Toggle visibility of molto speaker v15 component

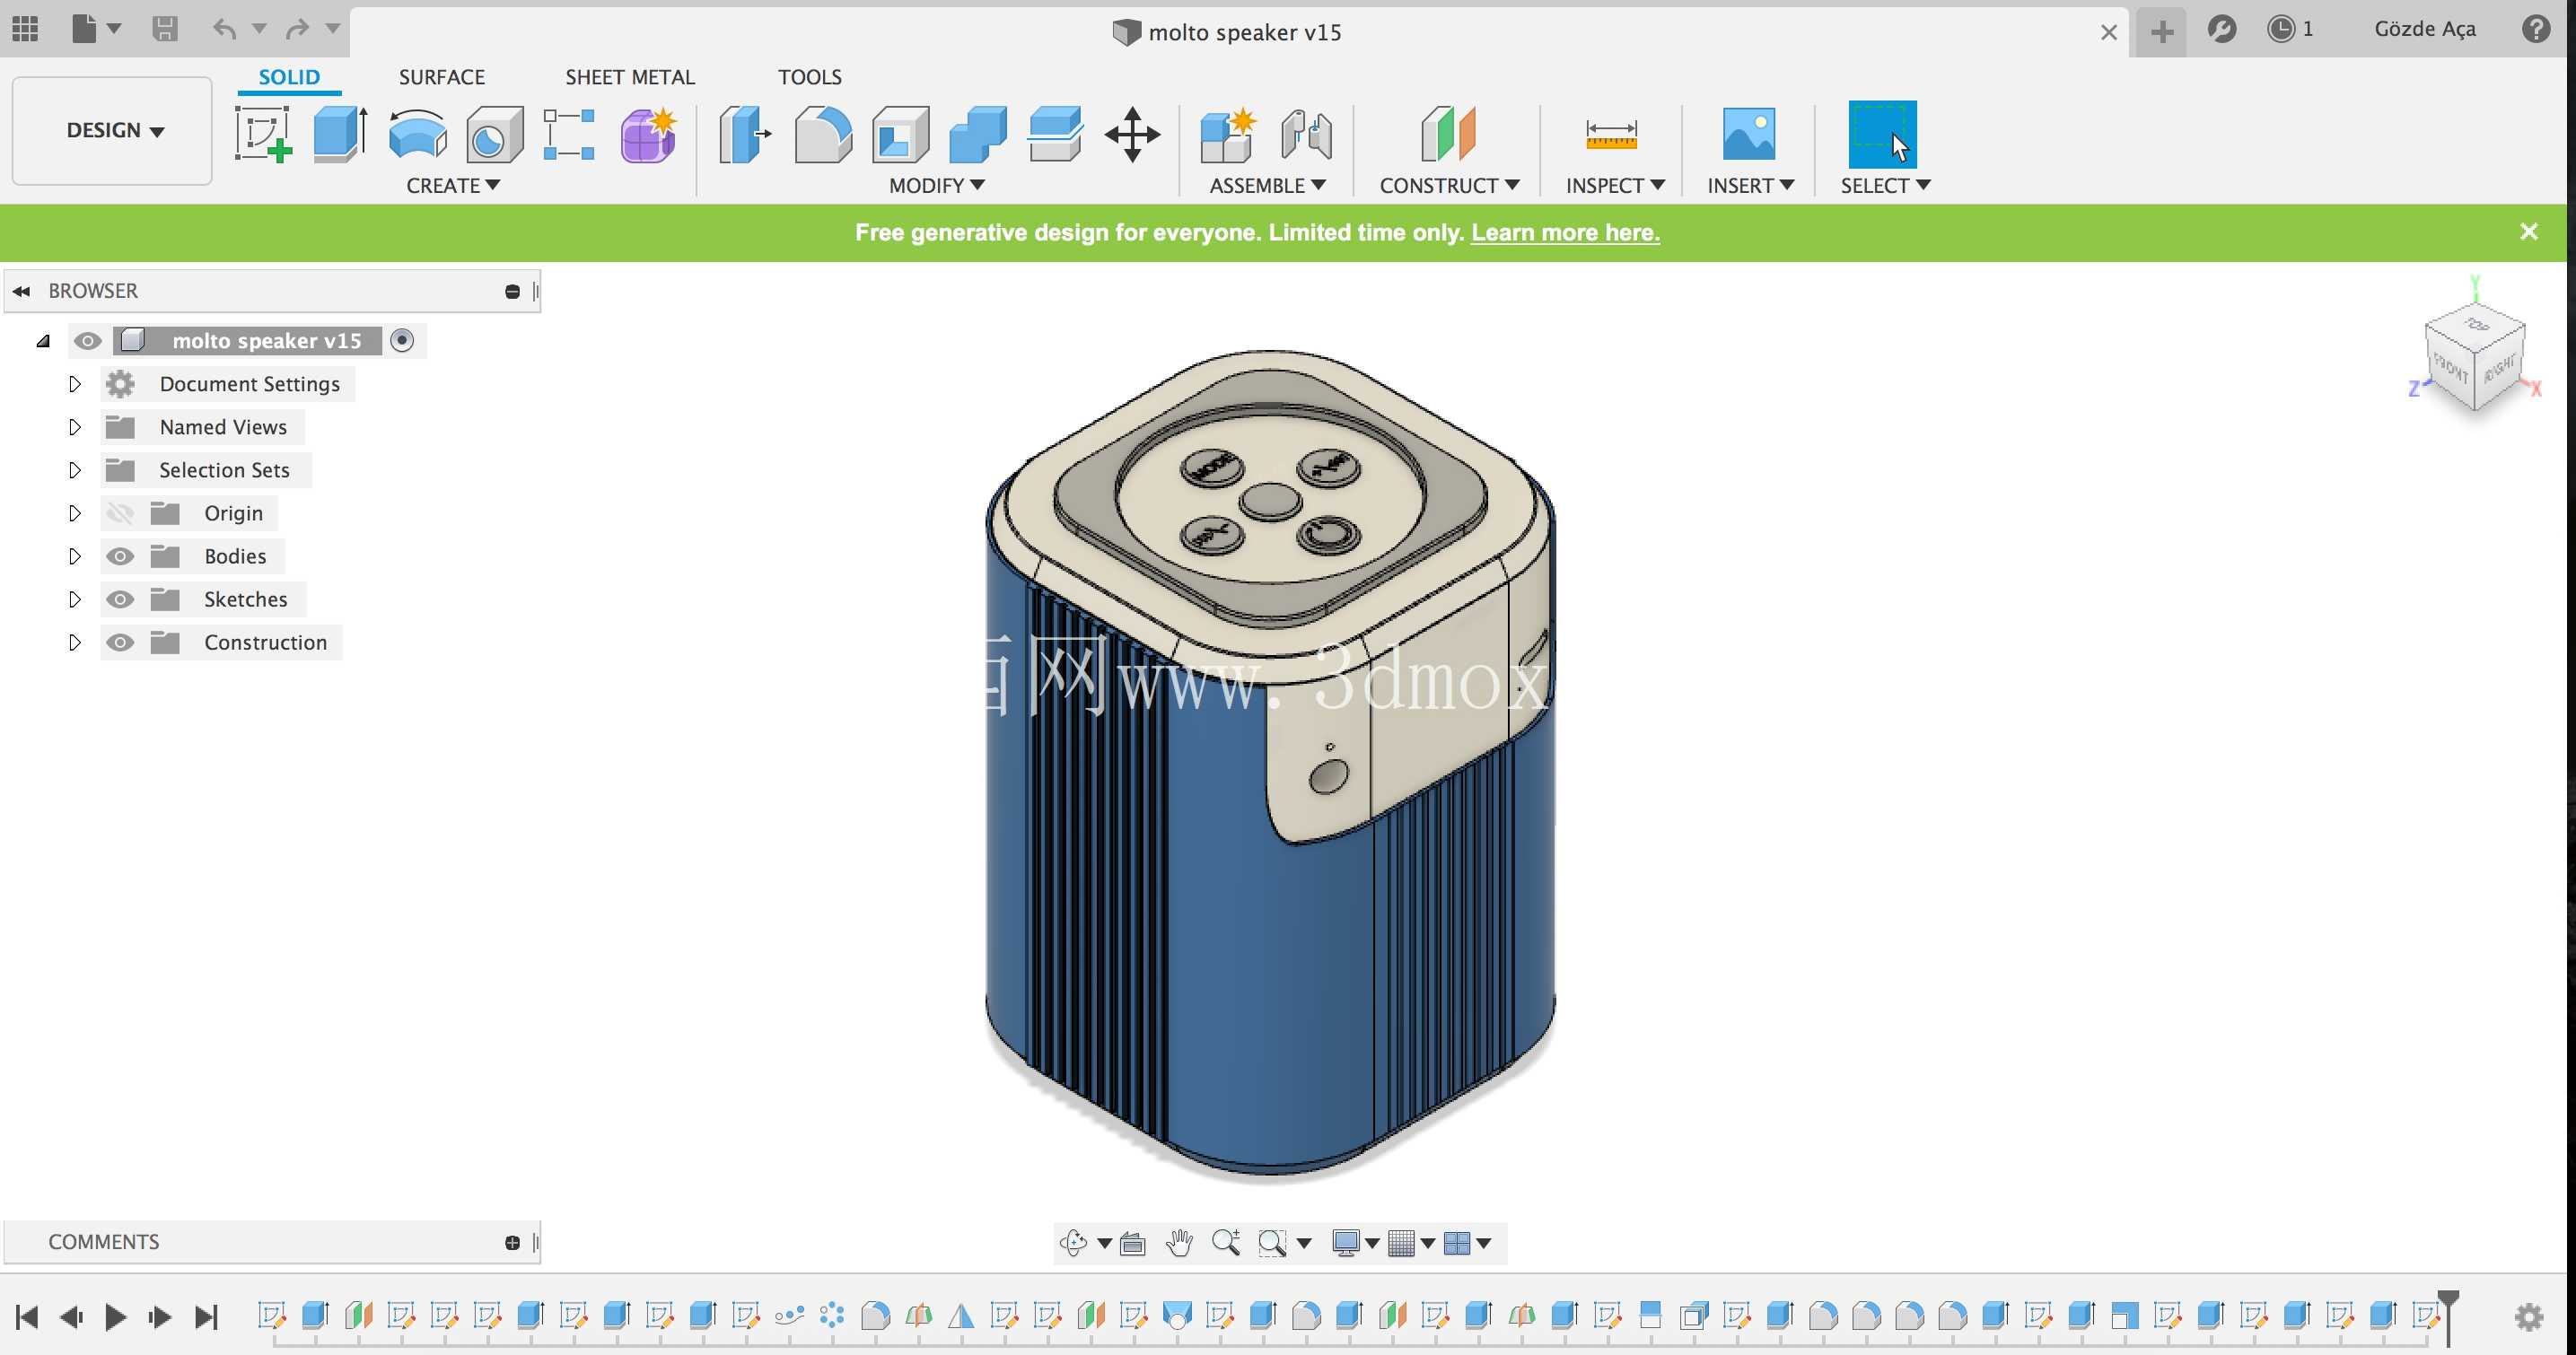point(87,341)
